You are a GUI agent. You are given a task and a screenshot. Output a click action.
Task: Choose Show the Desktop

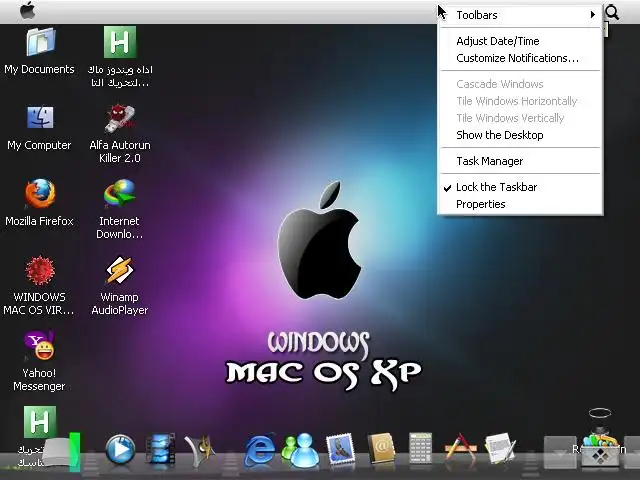click(x=520, y=135)
